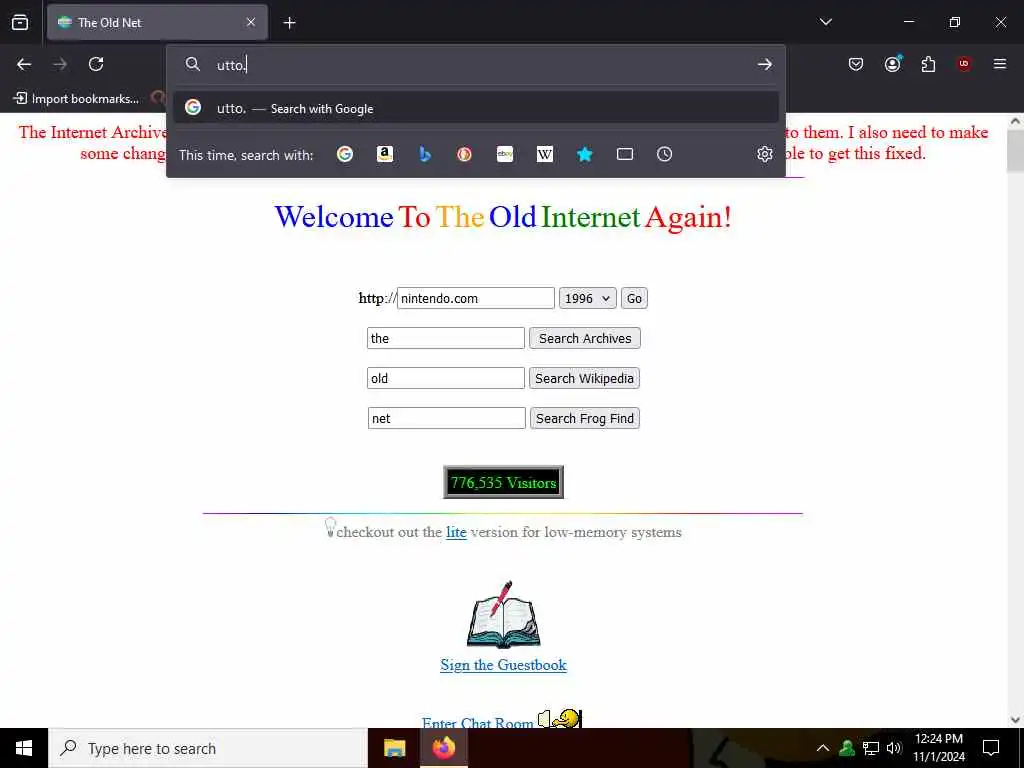The image size is (1024, 768).
Task: Select The Old Net tab
Action: tap(157, 22)
